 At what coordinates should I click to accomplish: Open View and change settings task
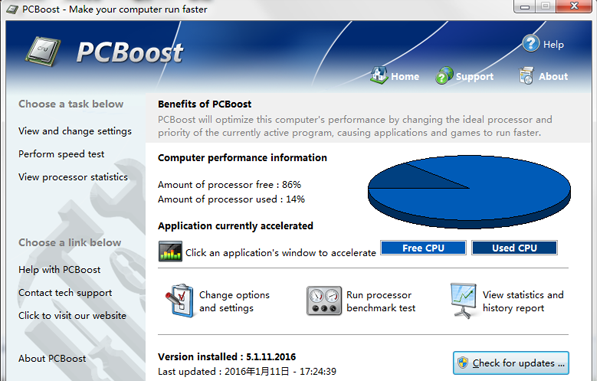click(75, 131)
